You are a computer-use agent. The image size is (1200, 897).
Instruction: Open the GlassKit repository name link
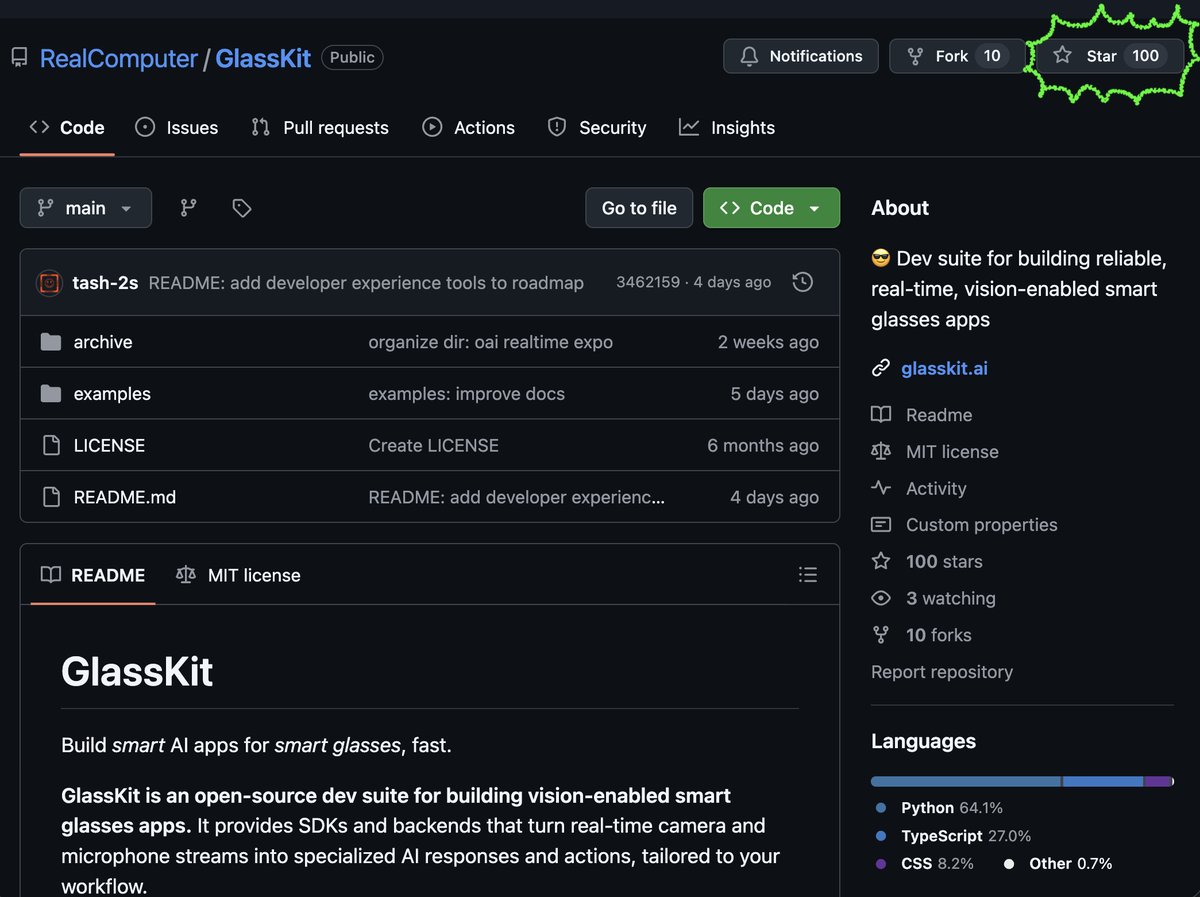click(264, 58)
